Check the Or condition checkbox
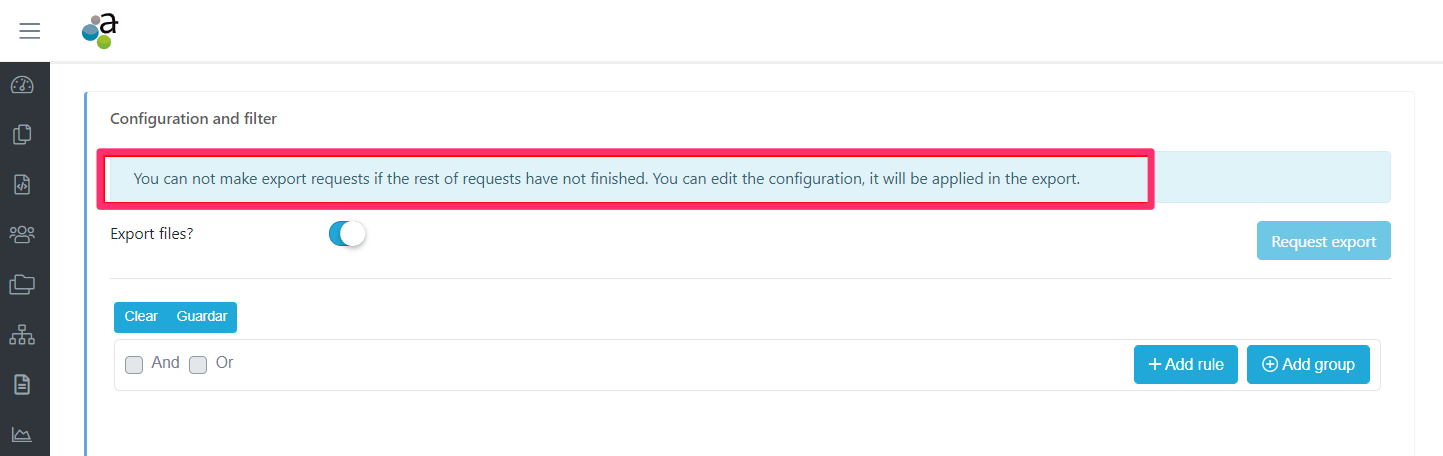Image resolution: width=1443 pixels, height=456 pixels. (x=198, y=365)
